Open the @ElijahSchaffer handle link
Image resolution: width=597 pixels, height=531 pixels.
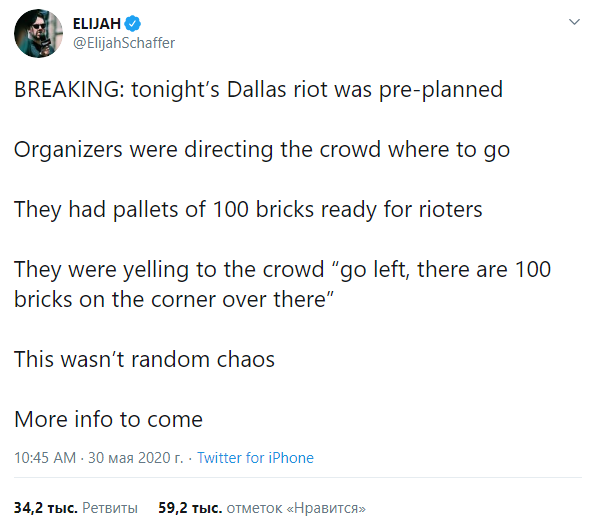124,43
